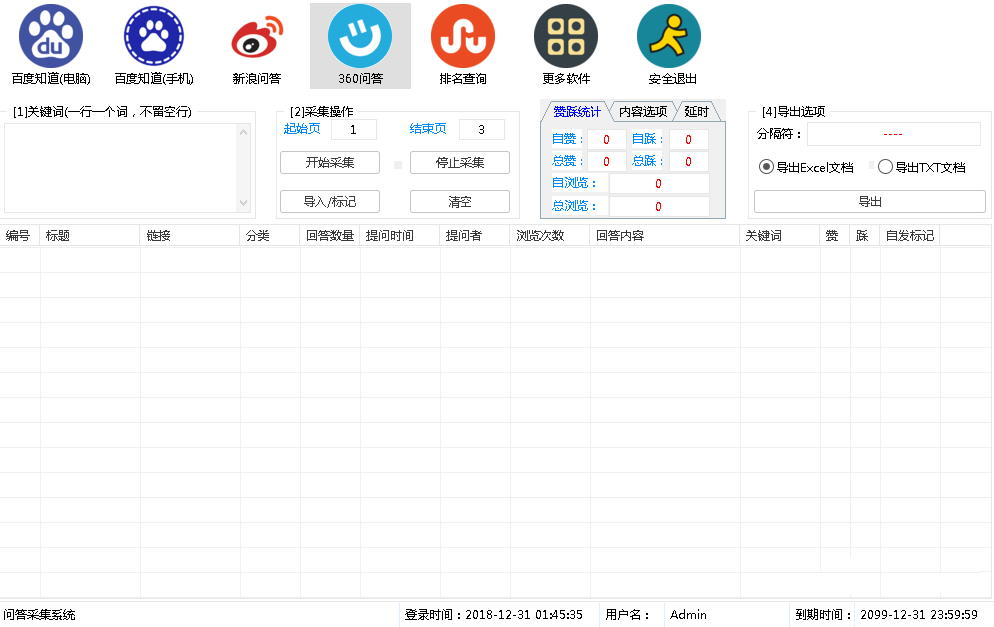Sort by the 回答数量 column header
Image resolution: width=994 pixels, height=627 pixels.
point(330,236)
